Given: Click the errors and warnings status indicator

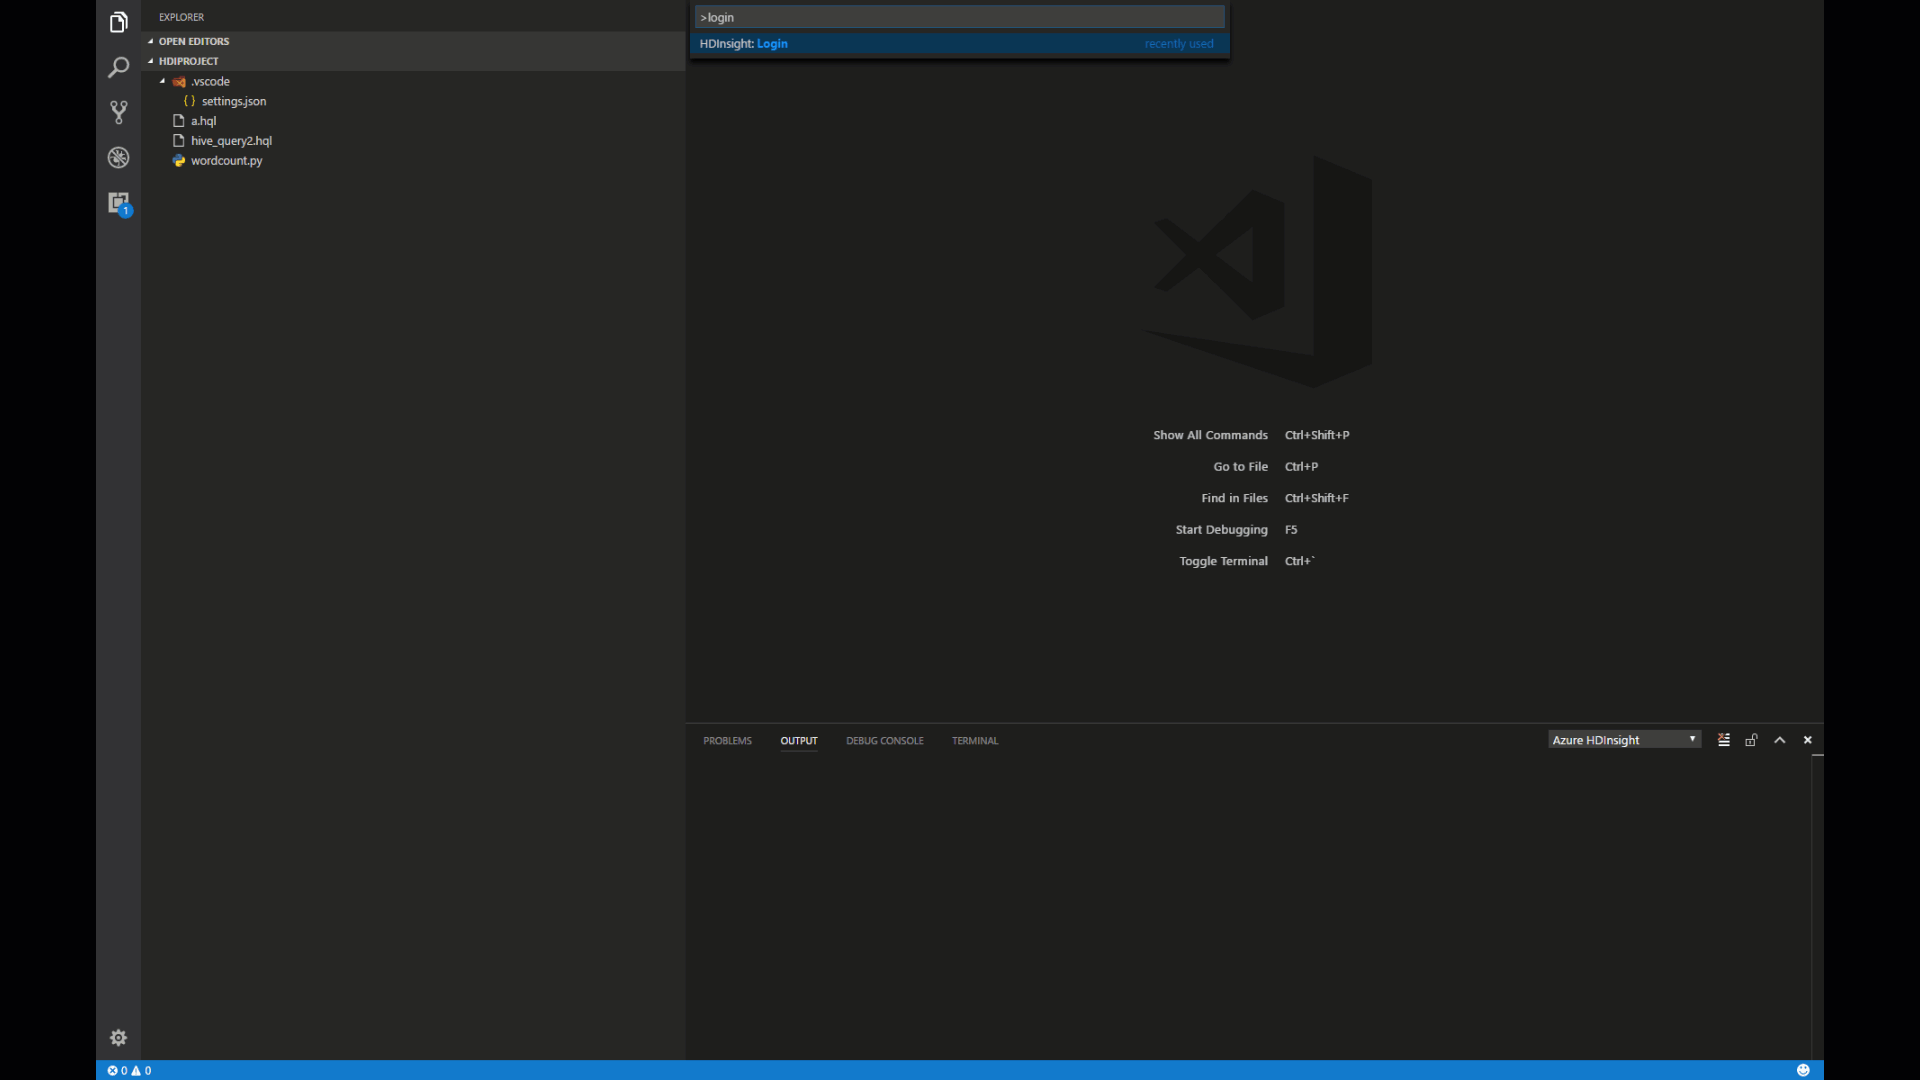Looking at the screenshot, I should pyautogui.click(x=129, y=1070).
